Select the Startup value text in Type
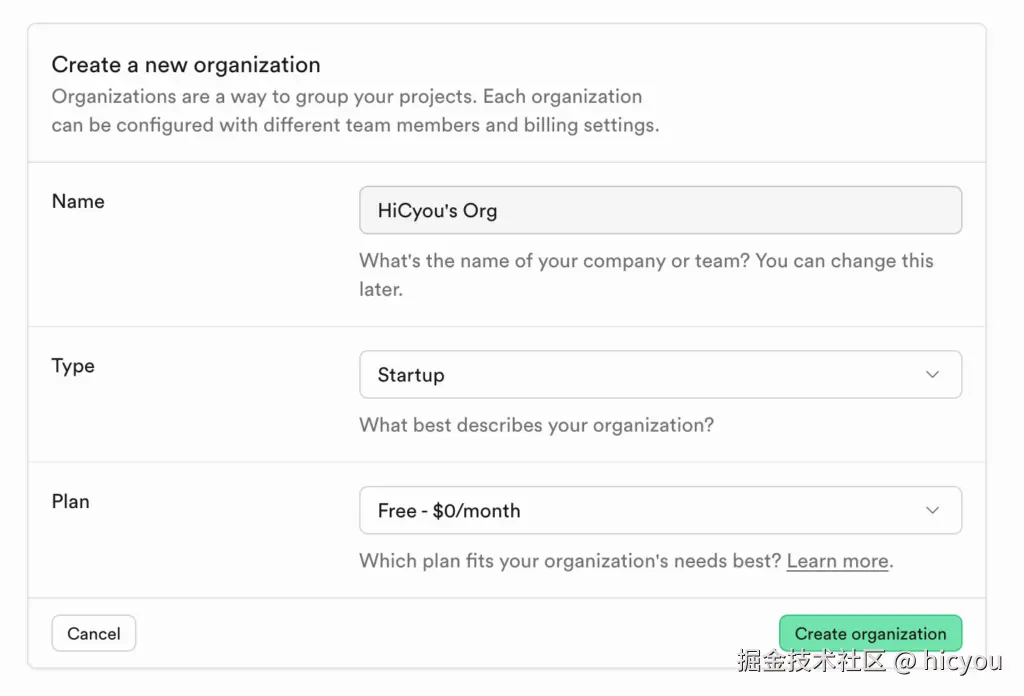1024x696 pixels. tap(411, 375)
